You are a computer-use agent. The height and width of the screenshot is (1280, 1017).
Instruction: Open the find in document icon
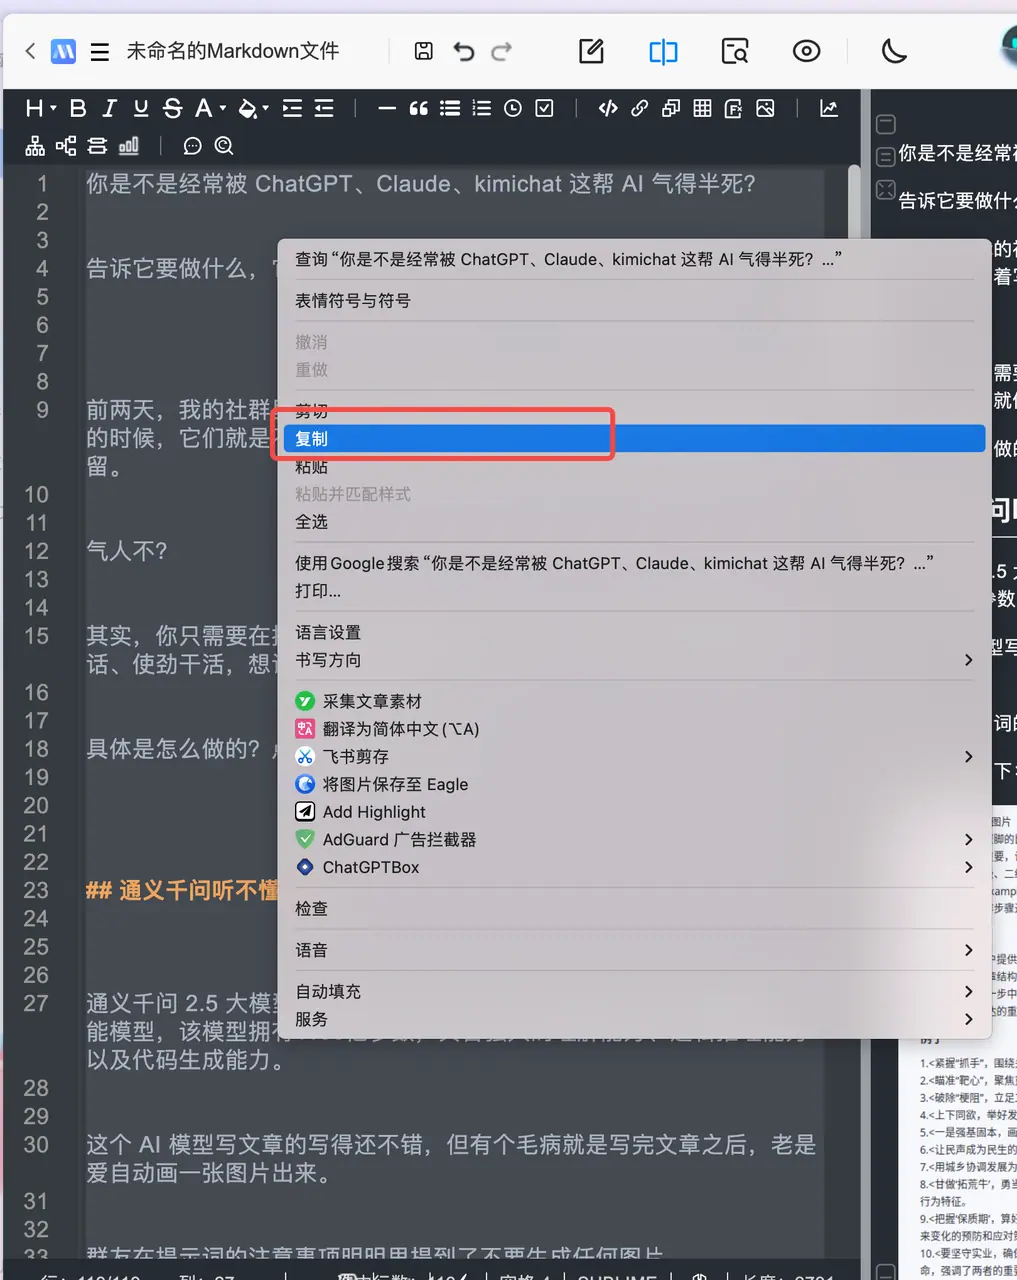click(735, 51)
